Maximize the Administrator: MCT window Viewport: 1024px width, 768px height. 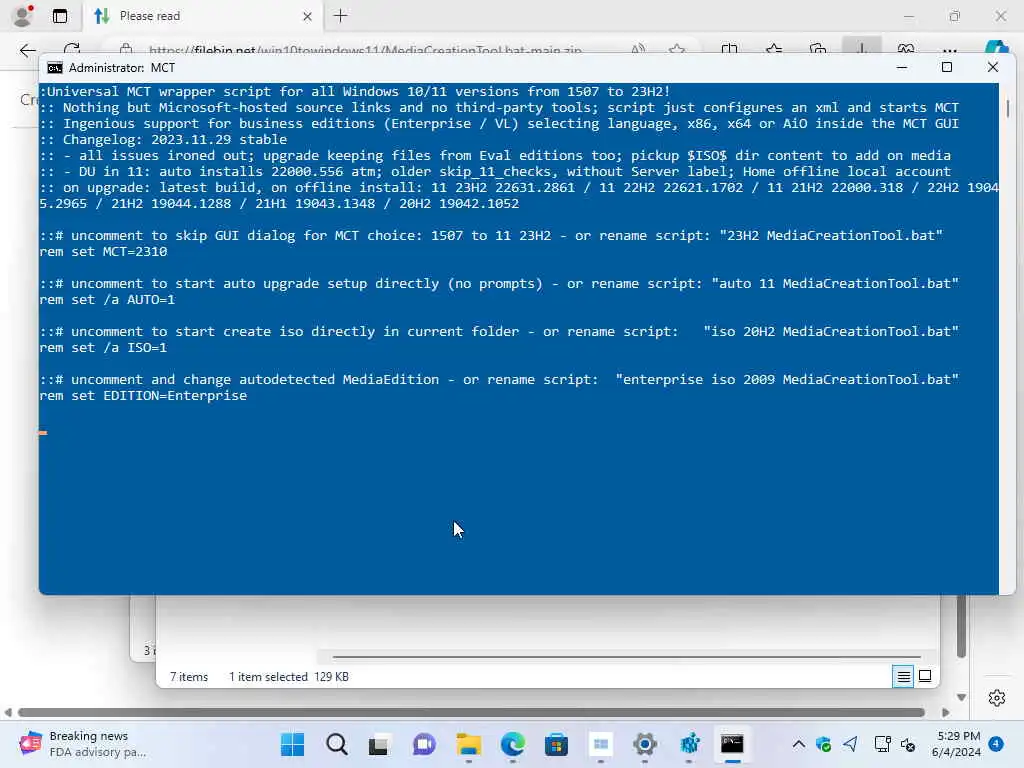click(x=947, y=67)
